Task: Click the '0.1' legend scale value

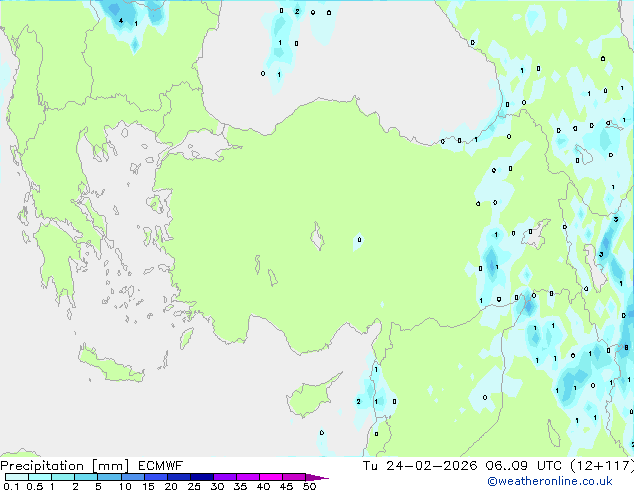Action: 11,486
